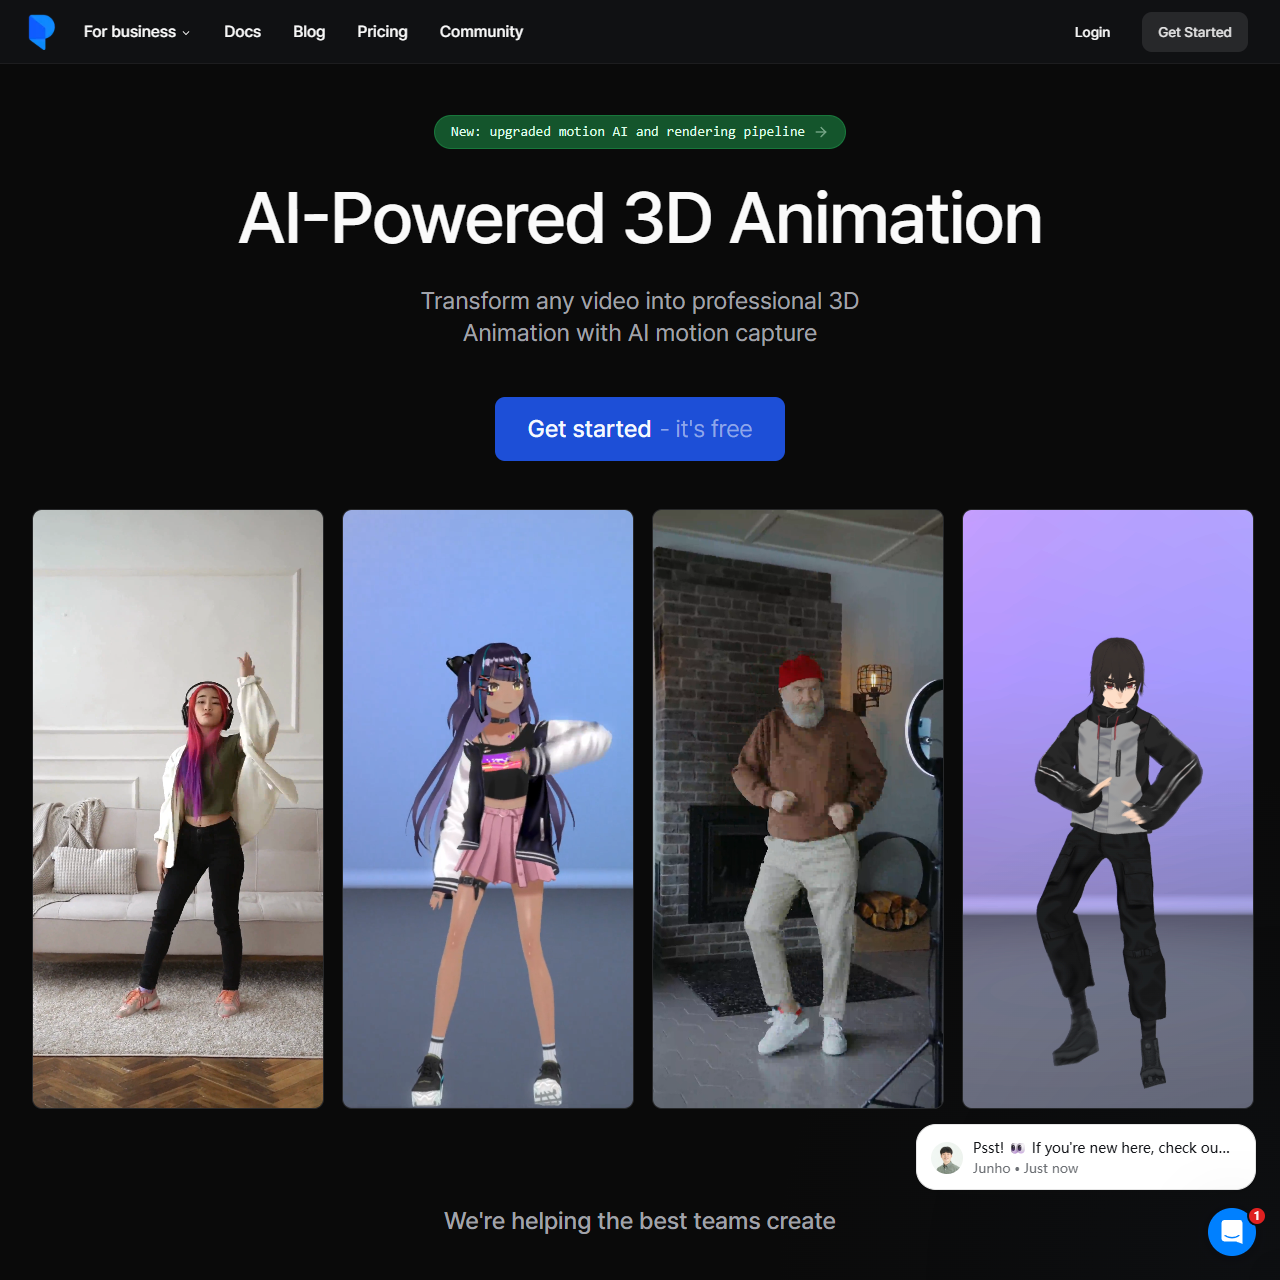Click Junho's avatar in the chat preview
This screenshot has width=1280, height=1280.
click(x=947, y=1157)
